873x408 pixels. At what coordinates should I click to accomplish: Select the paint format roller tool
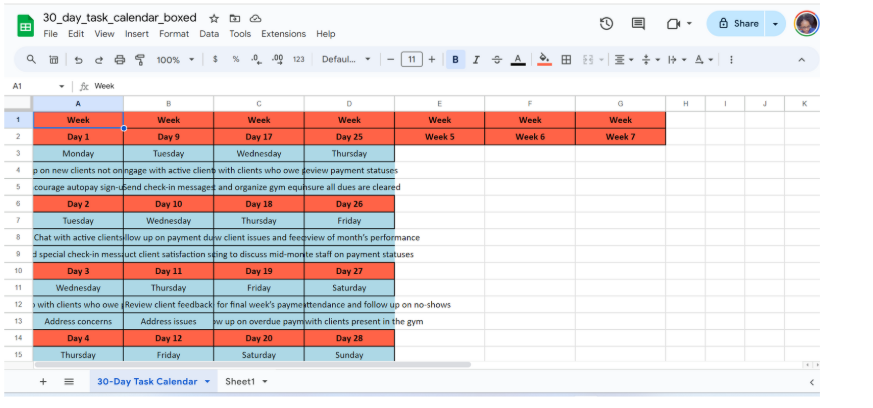(141, 60)
